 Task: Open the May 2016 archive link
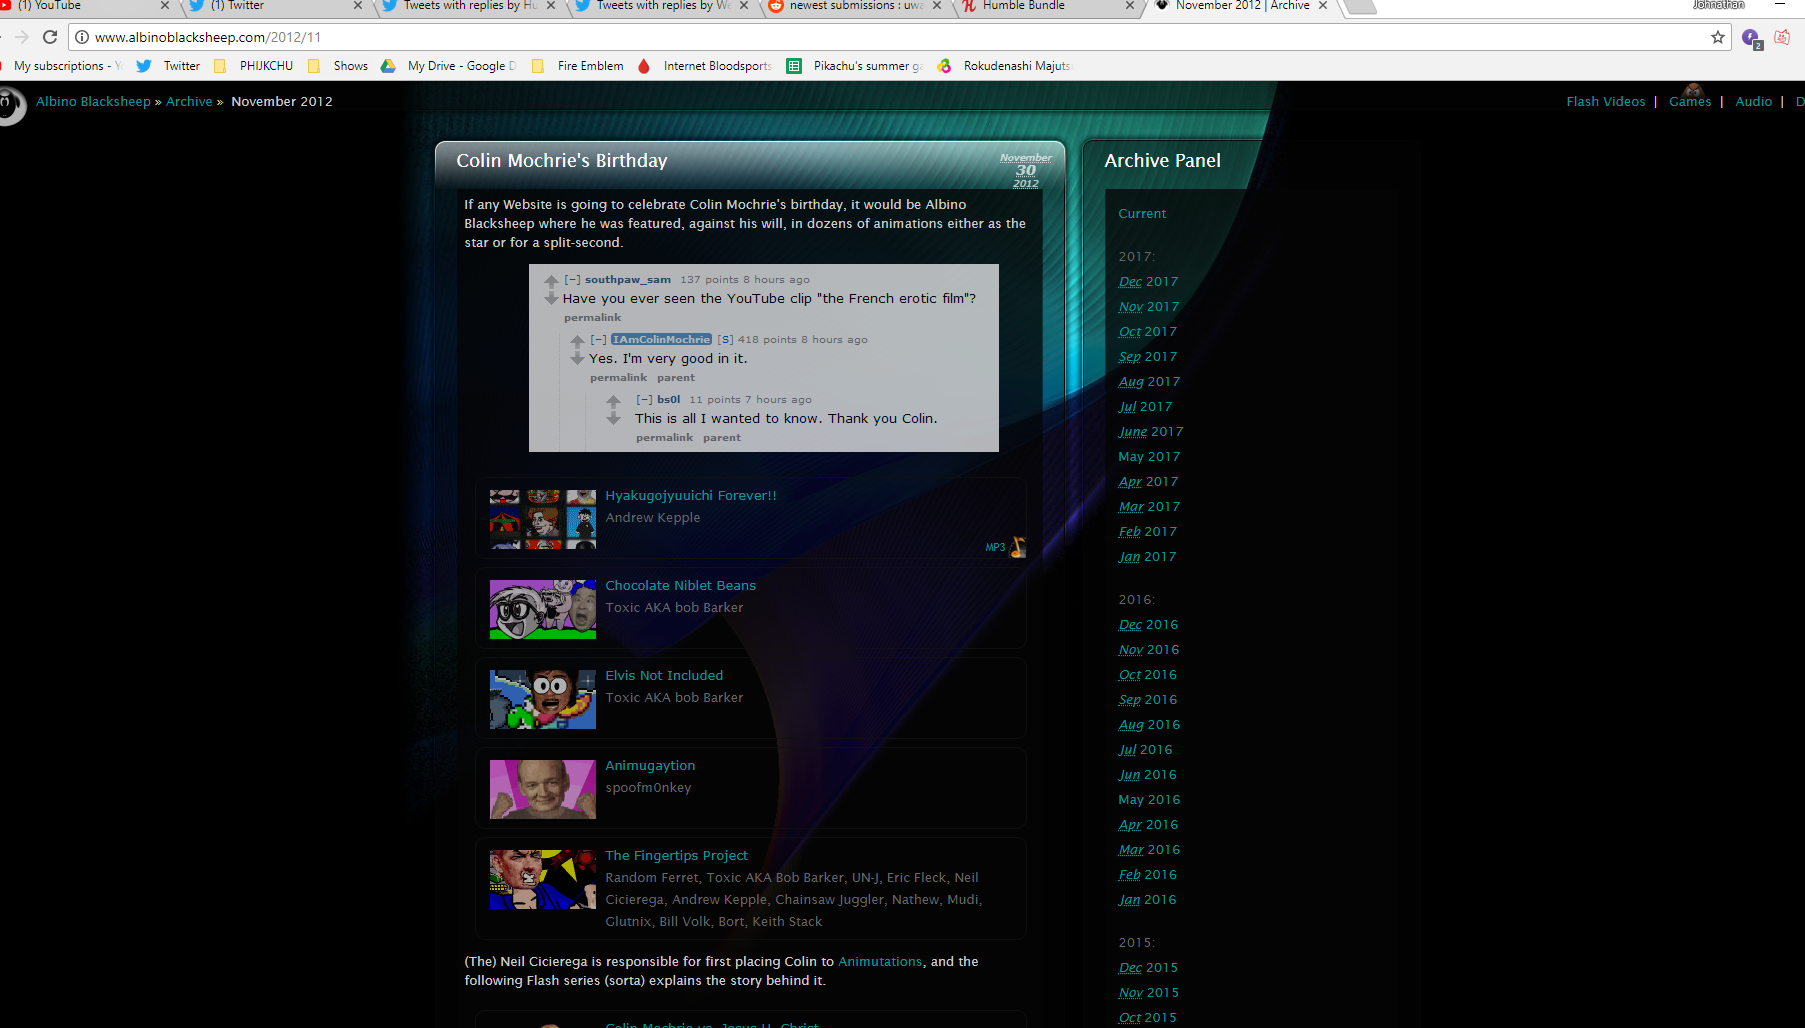click(1149, 800)
